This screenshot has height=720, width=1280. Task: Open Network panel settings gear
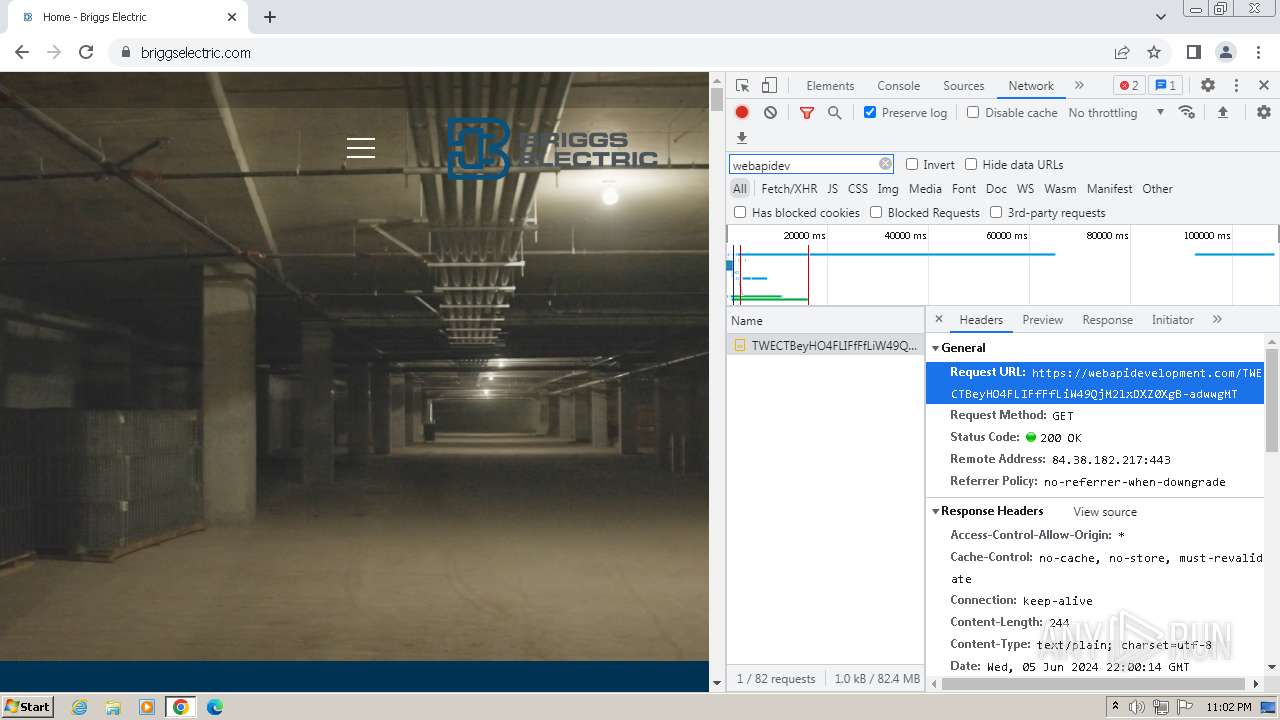(1264, 112)
